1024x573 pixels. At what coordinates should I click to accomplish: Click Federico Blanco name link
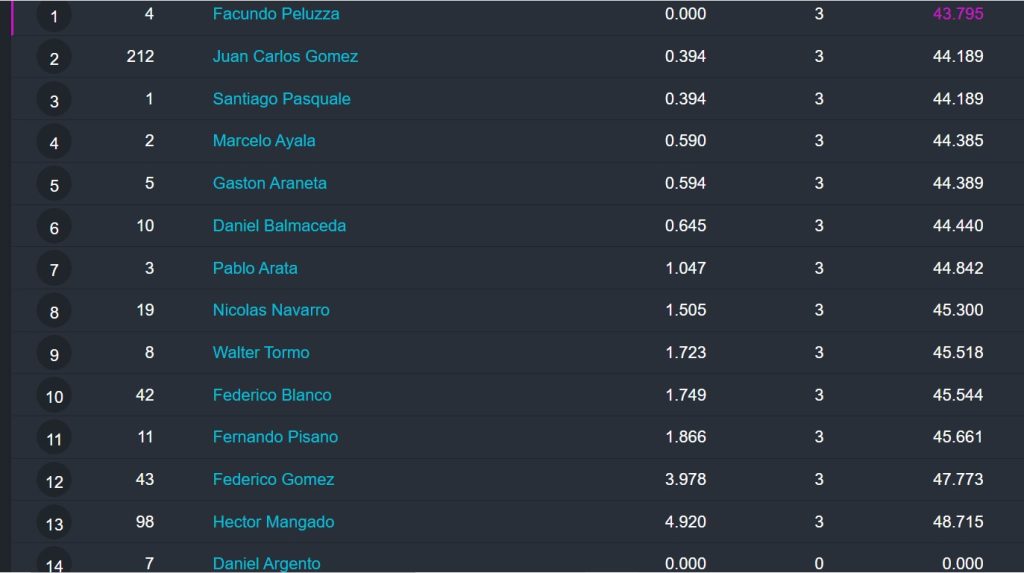272,395
